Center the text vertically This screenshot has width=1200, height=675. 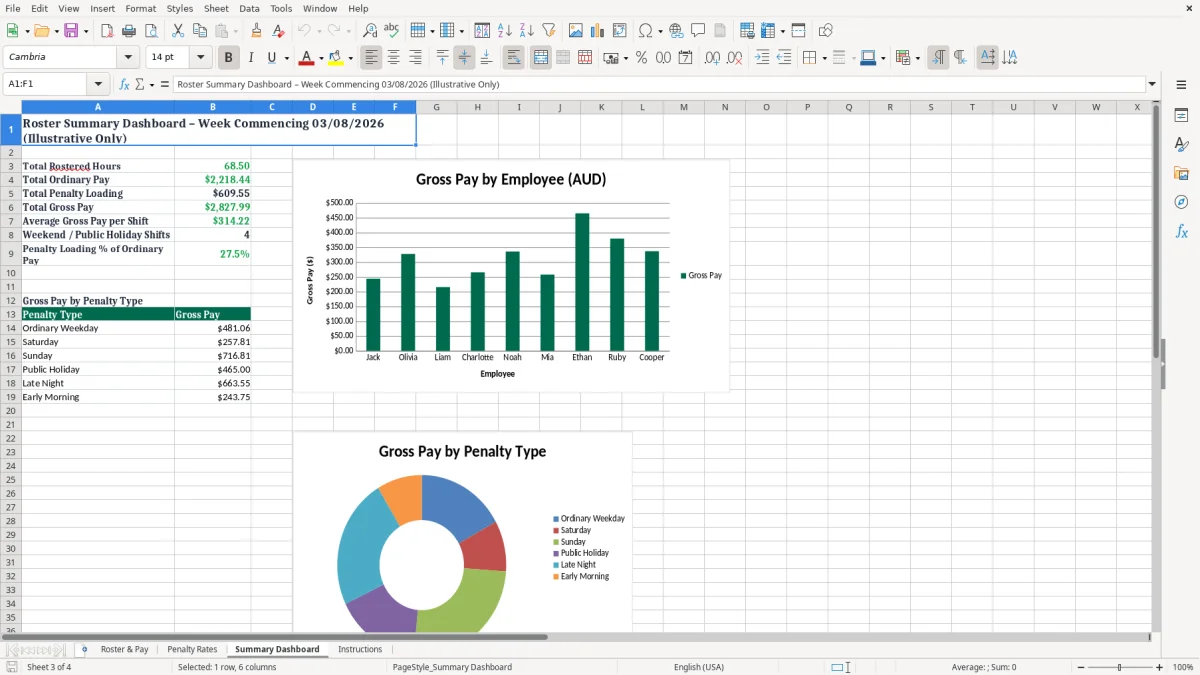click(464, 58)
